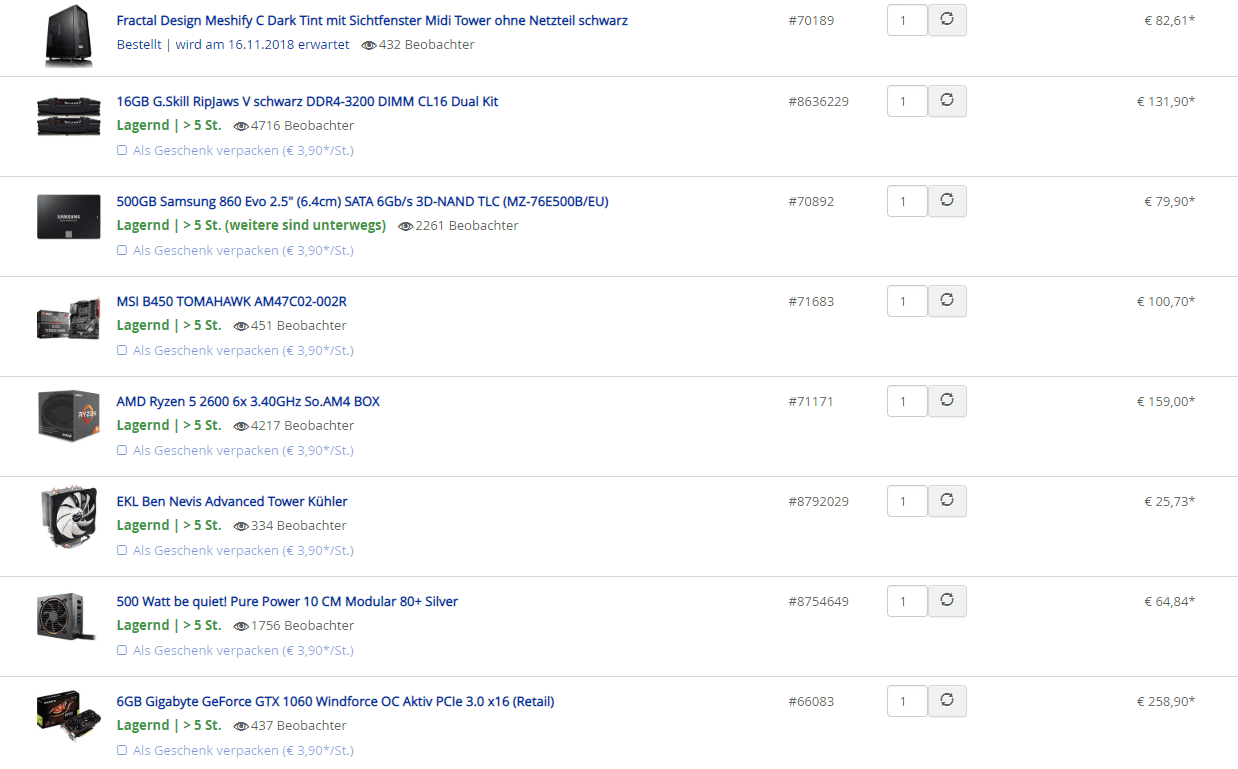The width and height of the screenshot is (1238, 769).
Task: Tick gift wrapping for AMD Ryzen 5 2600
Action: point(122,451)
